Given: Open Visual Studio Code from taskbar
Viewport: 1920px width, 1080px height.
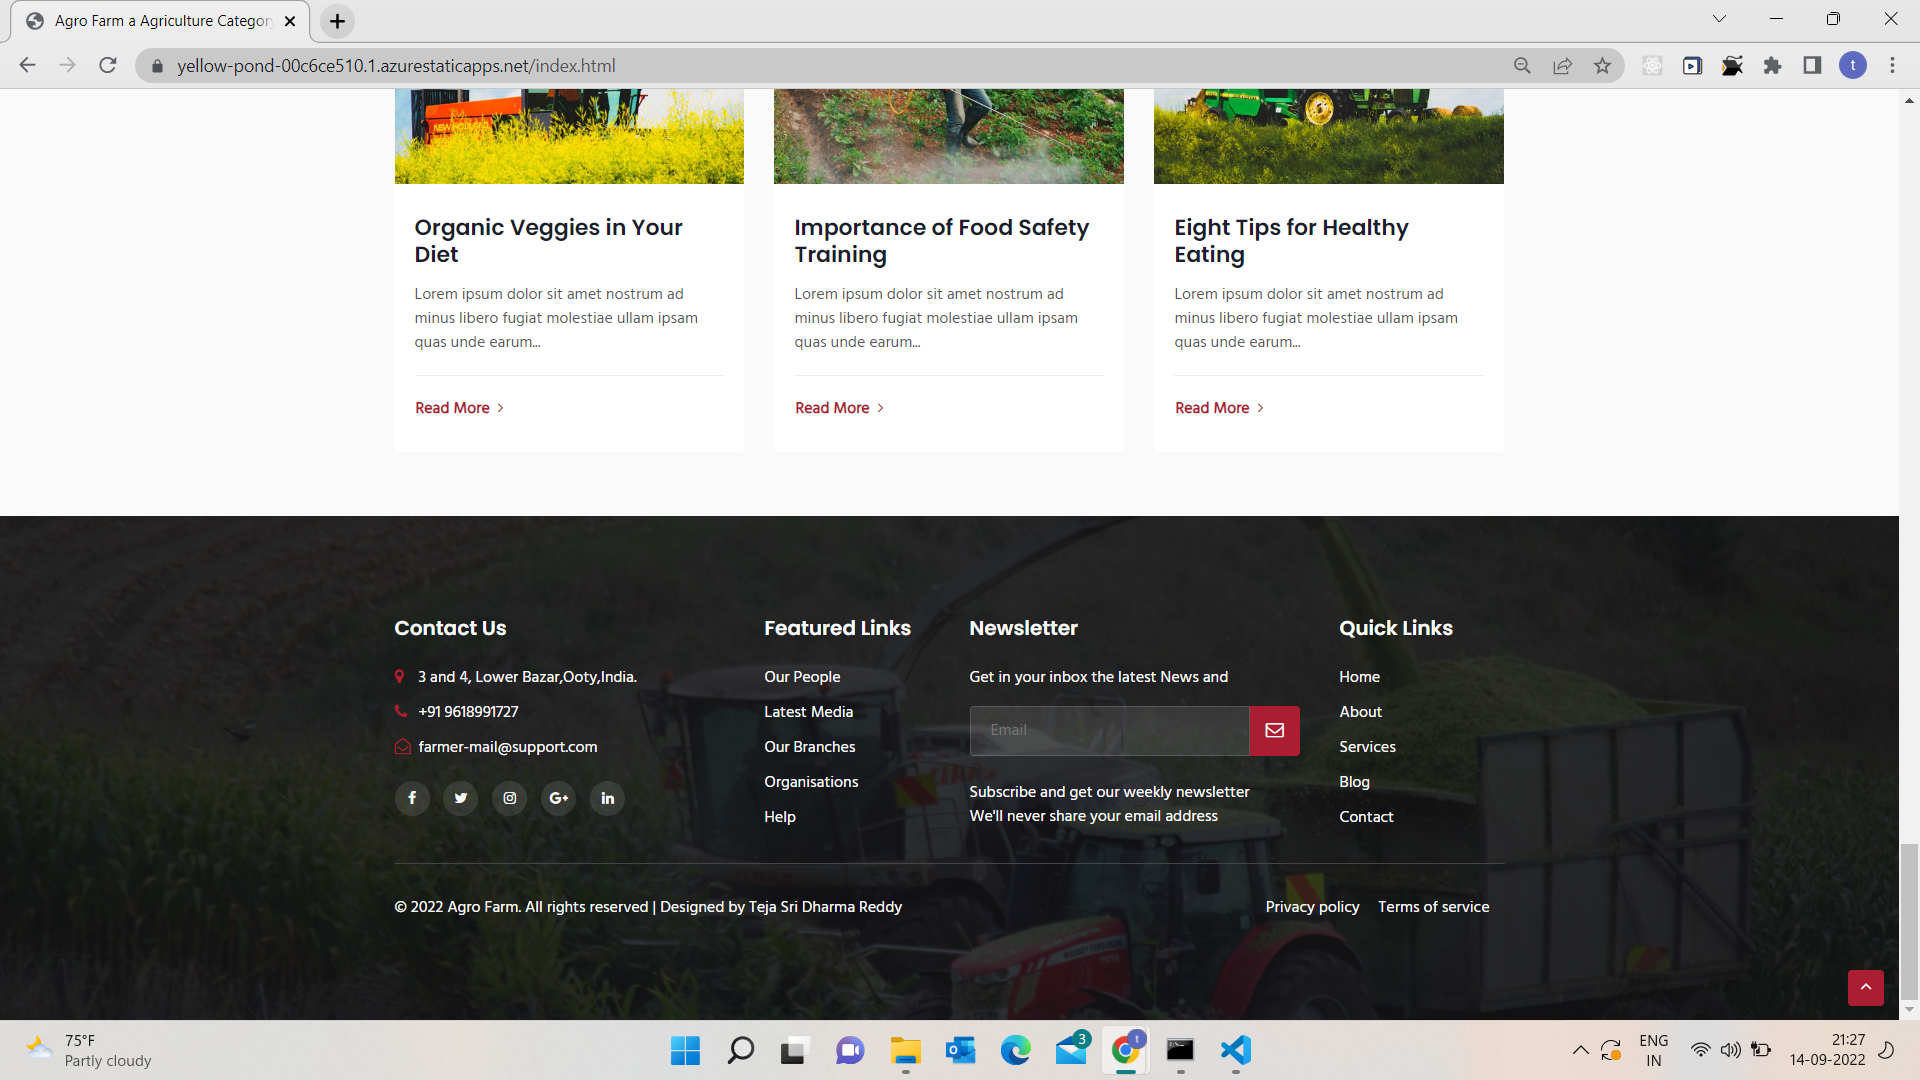Looking at the screenshot, I should [1236, 1050].
